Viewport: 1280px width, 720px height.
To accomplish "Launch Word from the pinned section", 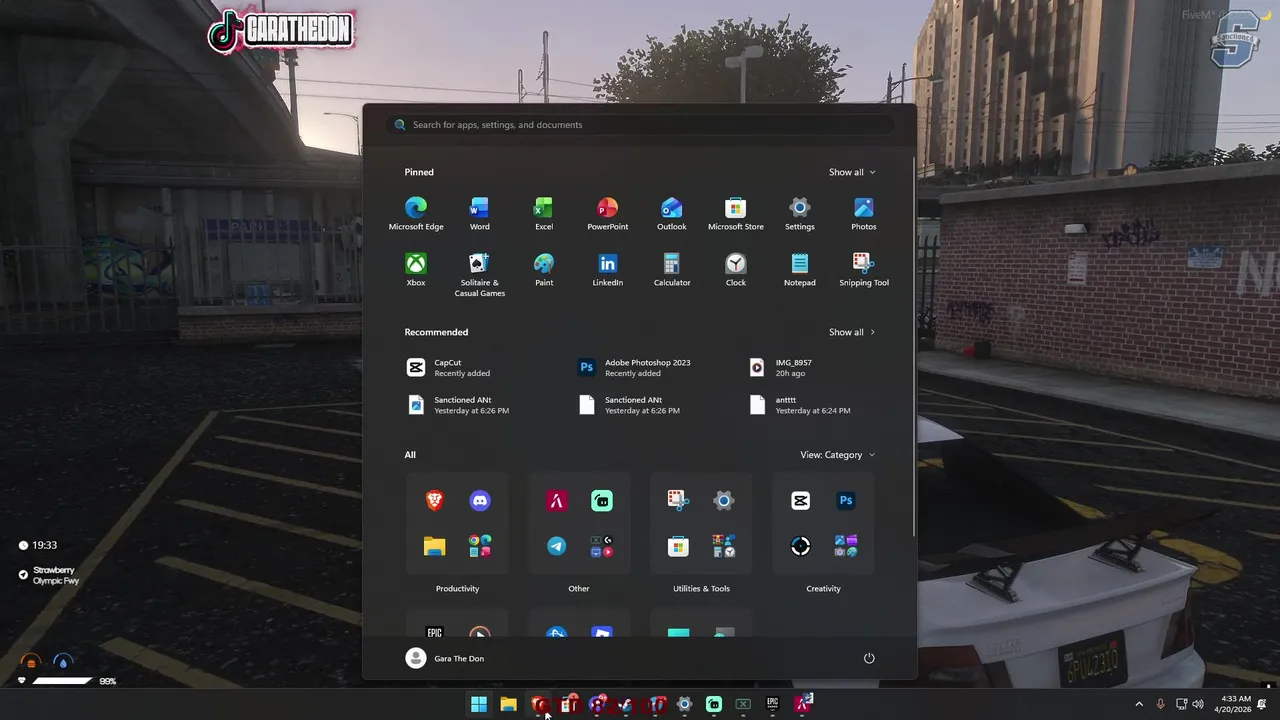I will pos(480,214).
